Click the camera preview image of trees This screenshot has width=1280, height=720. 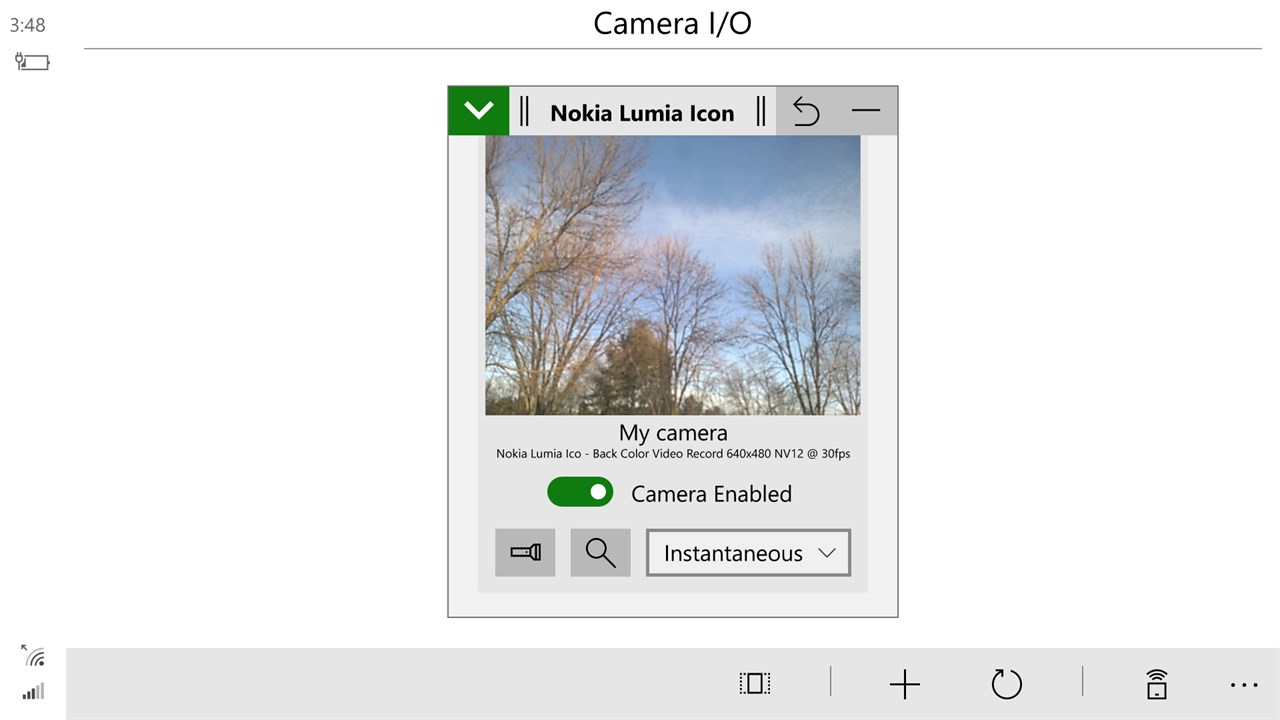(673, 275)
